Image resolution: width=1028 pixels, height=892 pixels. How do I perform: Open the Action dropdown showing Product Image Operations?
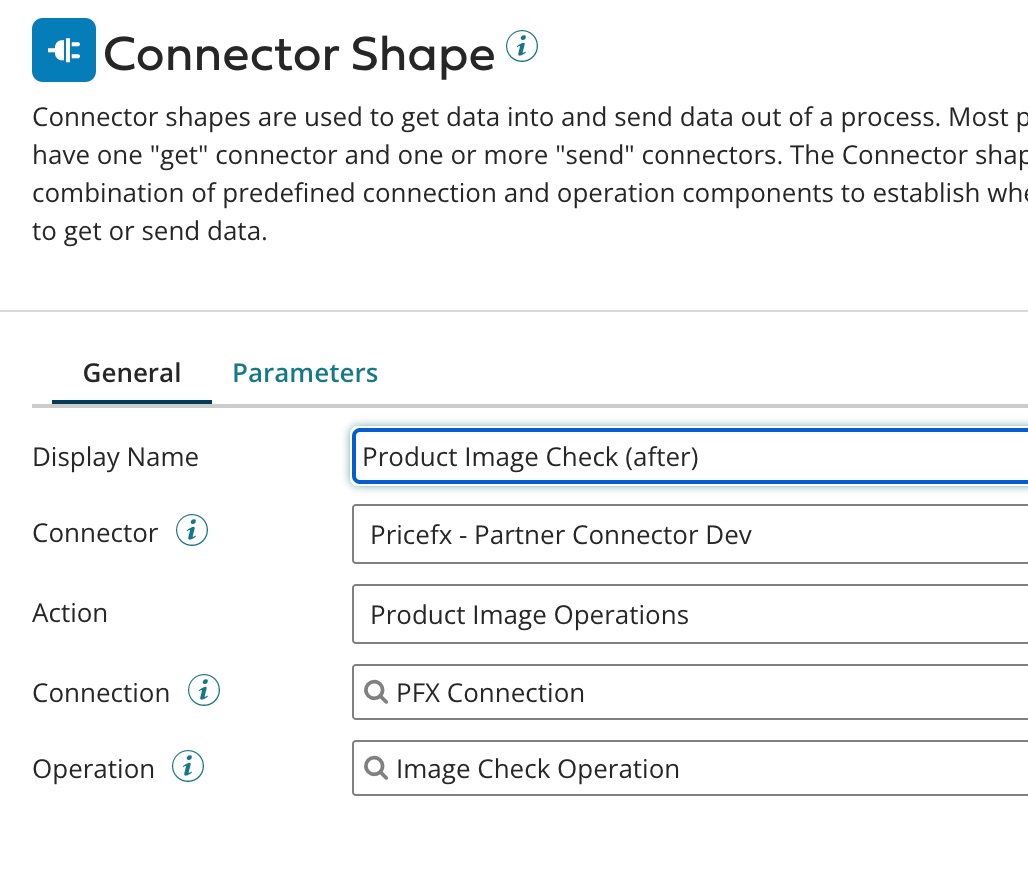pos(690,614)
